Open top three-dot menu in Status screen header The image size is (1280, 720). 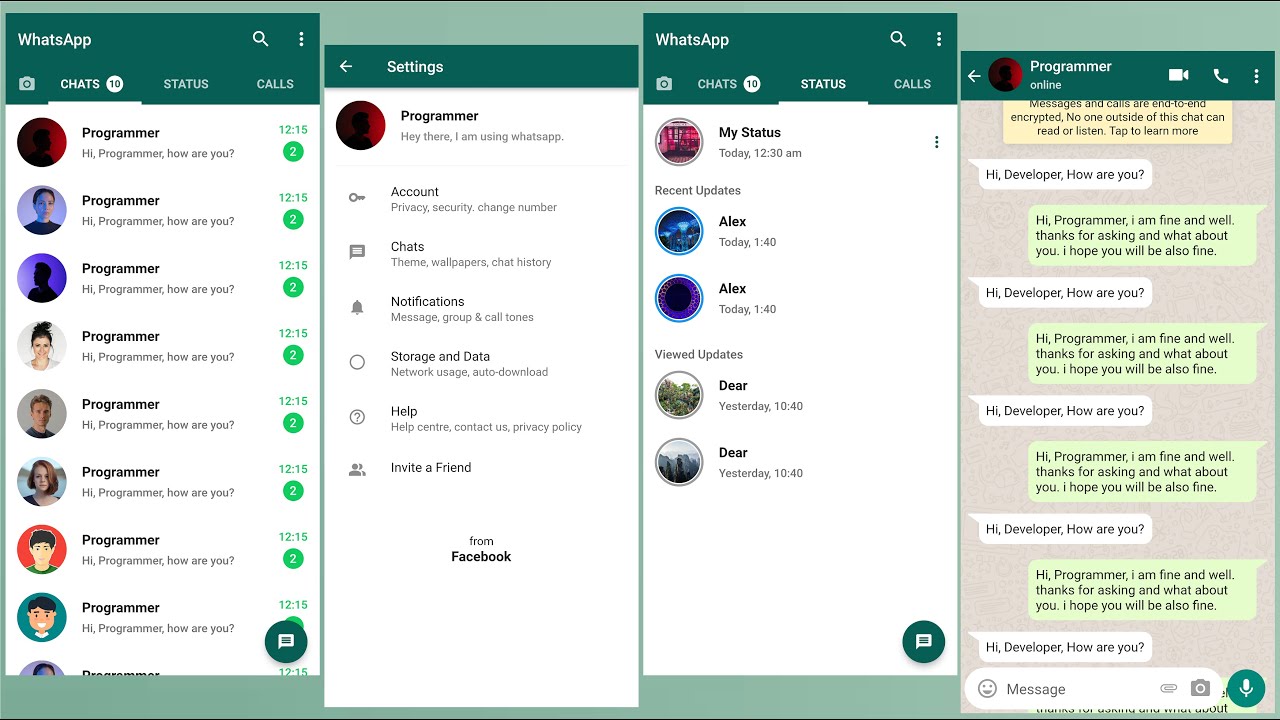point(939,39)
